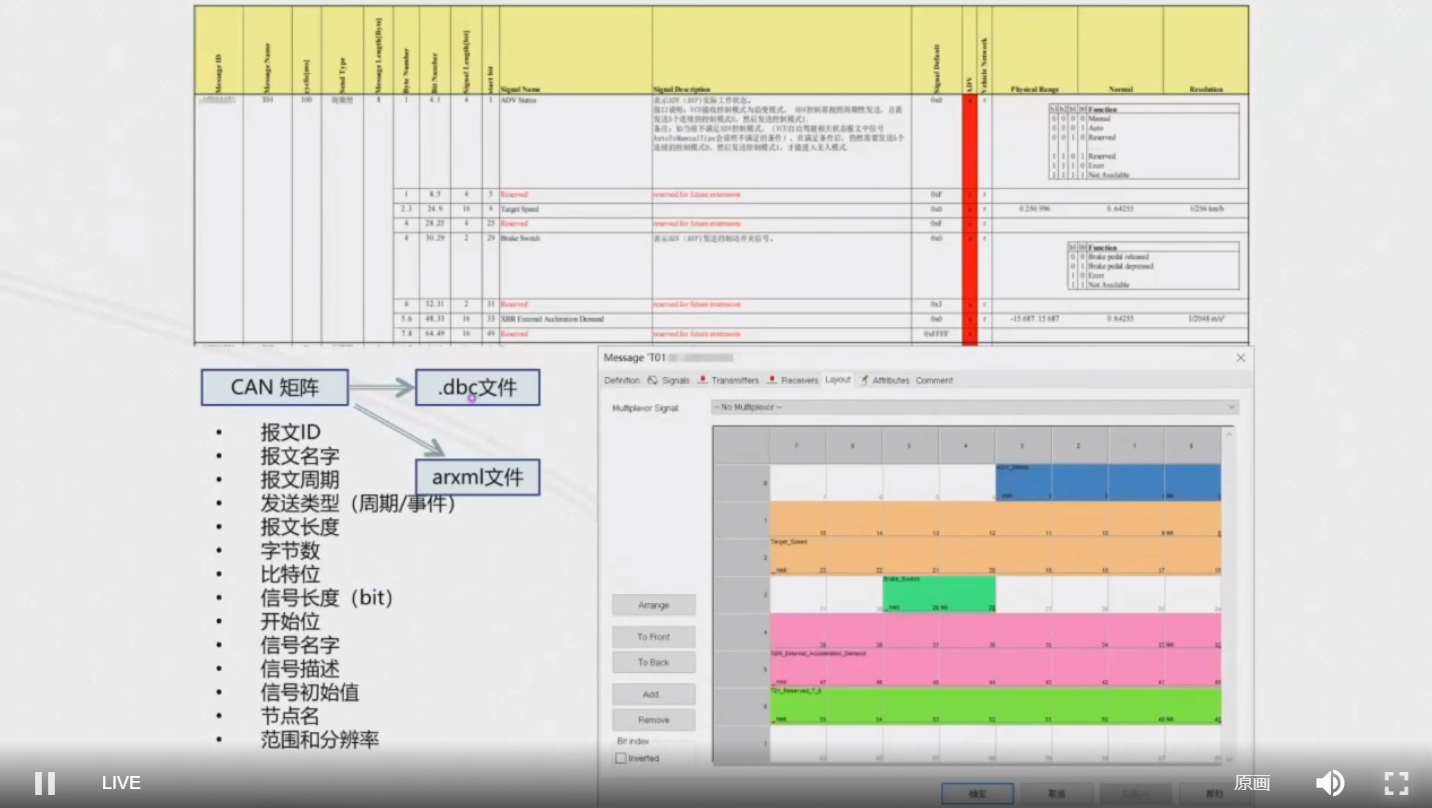1432x808 pixels.
Task: Click the Remove button in Layout
Action: point(653,720)
